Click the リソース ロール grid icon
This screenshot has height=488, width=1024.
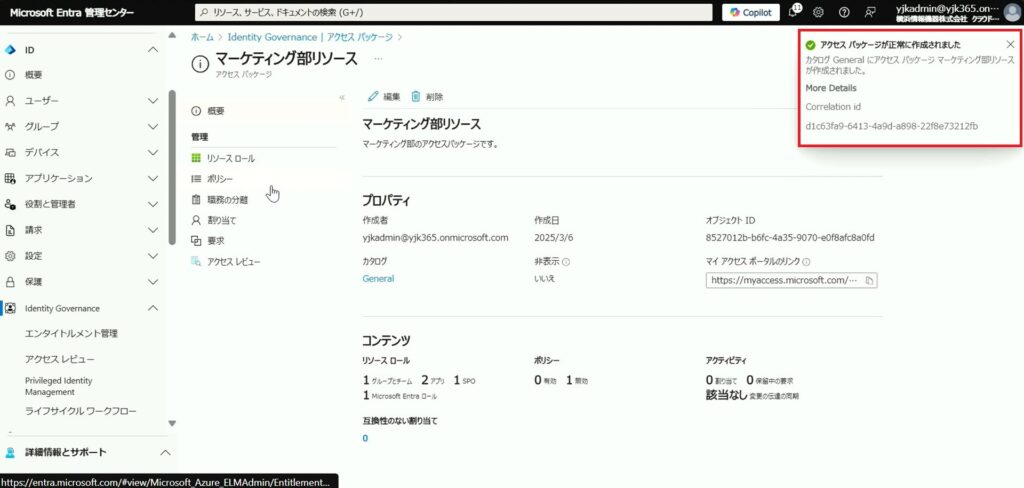coord(196,159)
